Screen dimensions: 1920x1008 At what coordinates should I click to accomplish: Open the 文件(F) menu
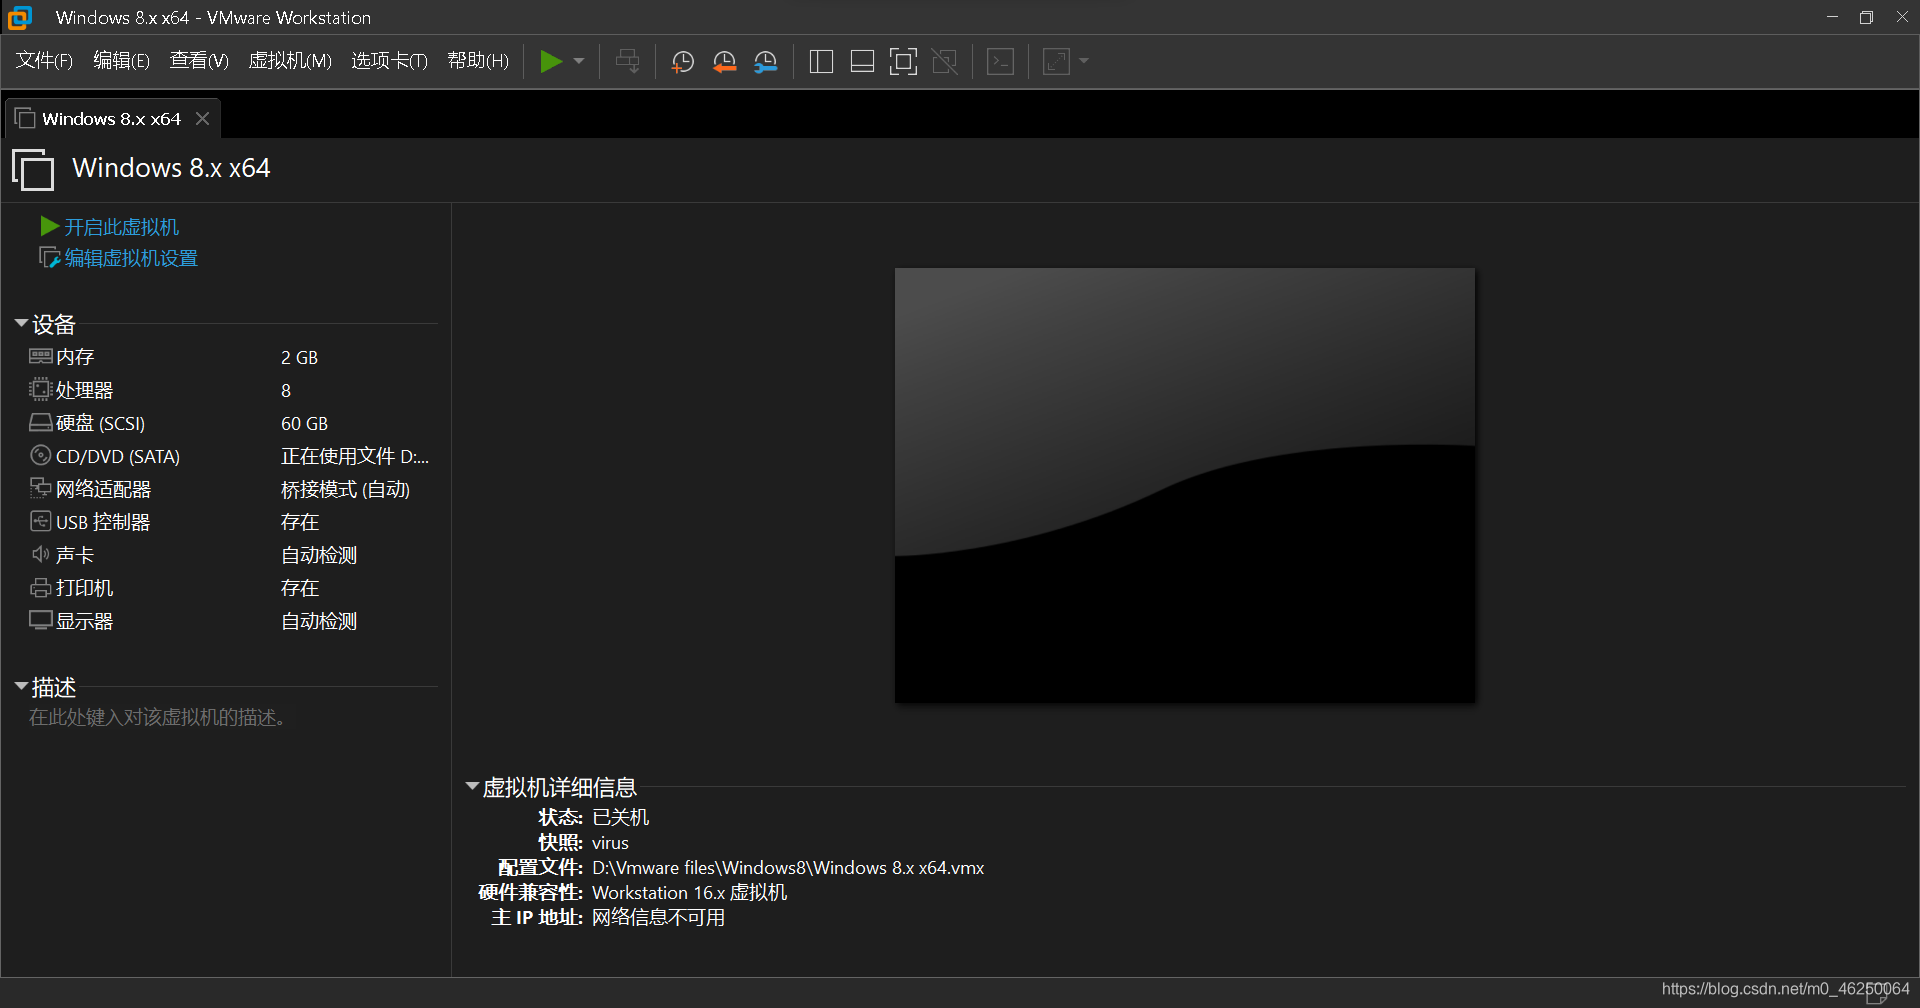[x=44, y=61]
